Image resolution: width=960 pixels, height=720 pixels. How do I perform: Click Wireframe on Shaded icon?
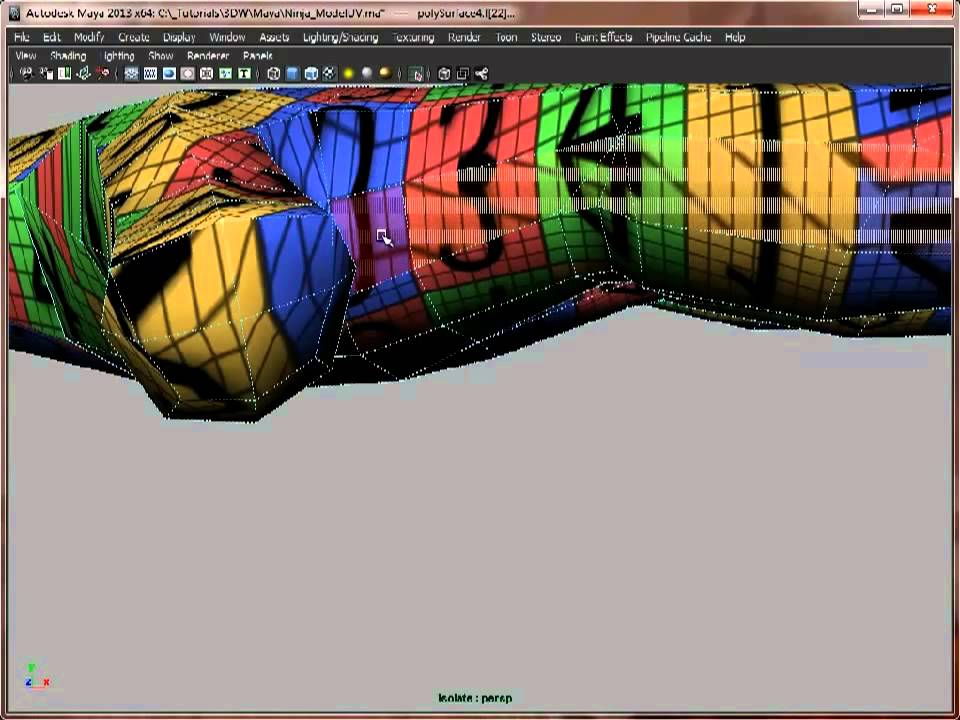311,74
